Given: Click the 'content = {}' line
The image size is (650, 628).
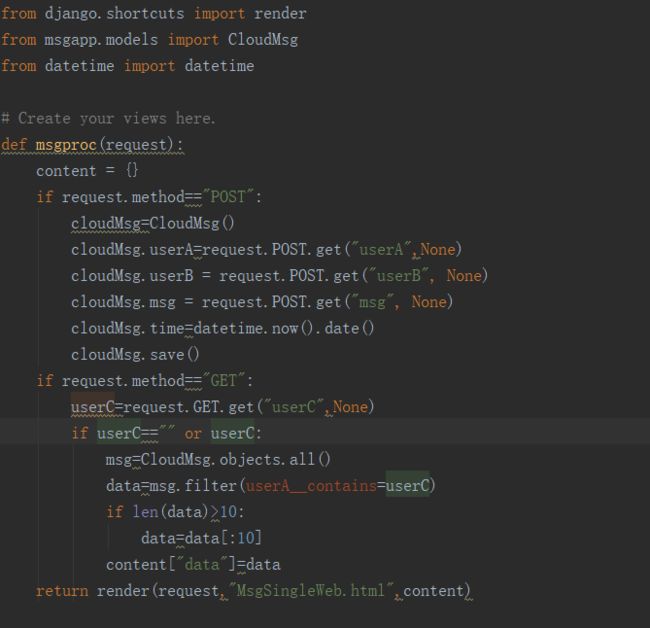Looking at the screenshot, I should (x=87, y=171).
